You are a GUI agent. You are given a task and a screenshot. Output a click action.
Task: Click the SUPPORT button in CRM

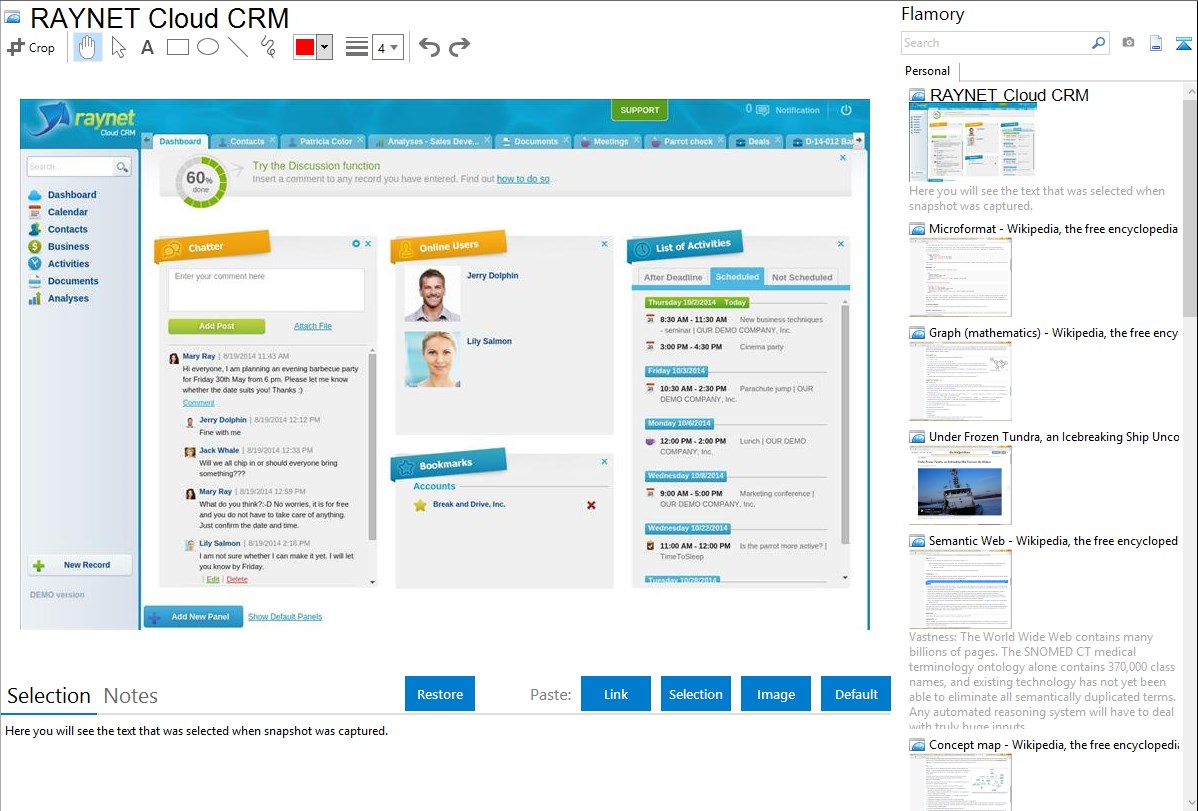click(x=639, y=110)
